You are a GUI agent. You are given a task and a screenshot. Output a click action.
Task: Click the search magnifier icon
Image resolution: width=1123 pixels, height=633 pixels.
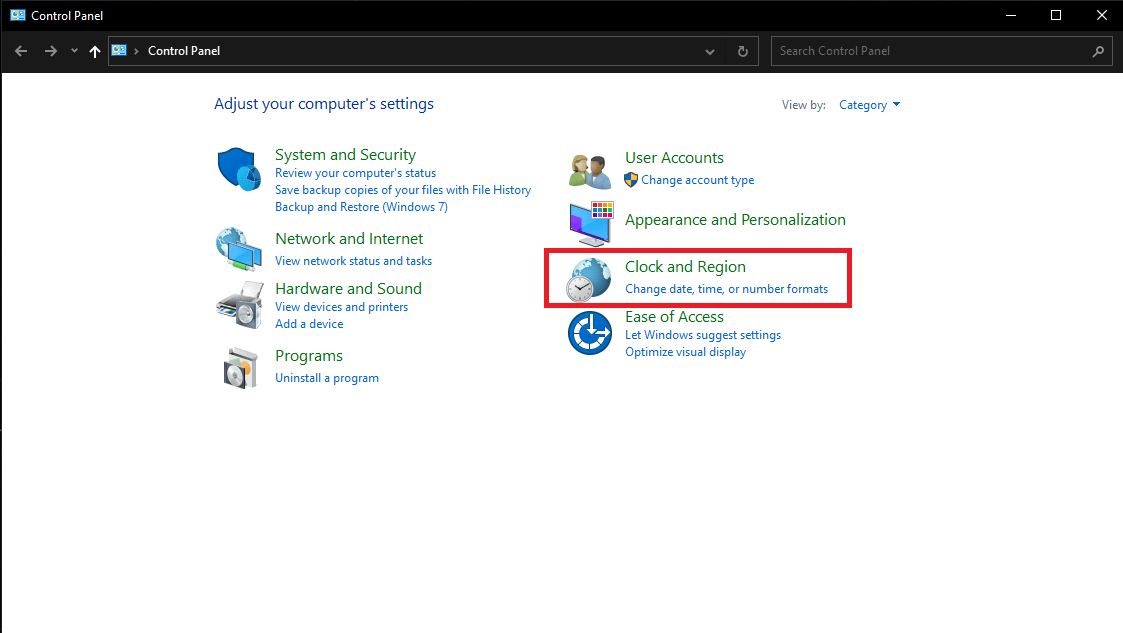pos(1098,51)
